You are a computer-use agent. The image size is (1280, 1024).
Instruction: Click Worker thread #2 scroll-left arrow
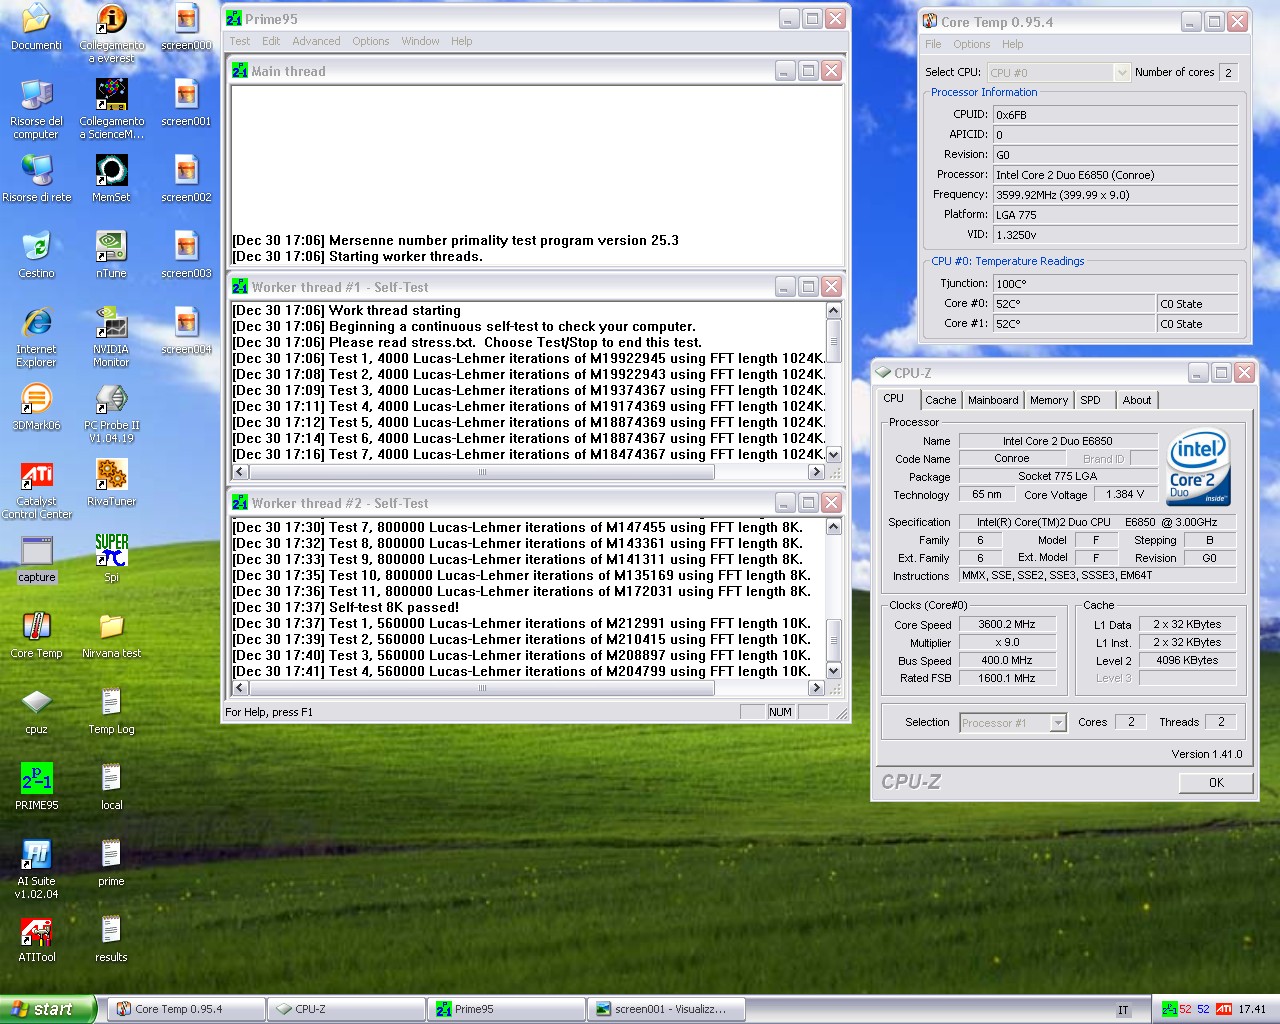pos(240,688)
